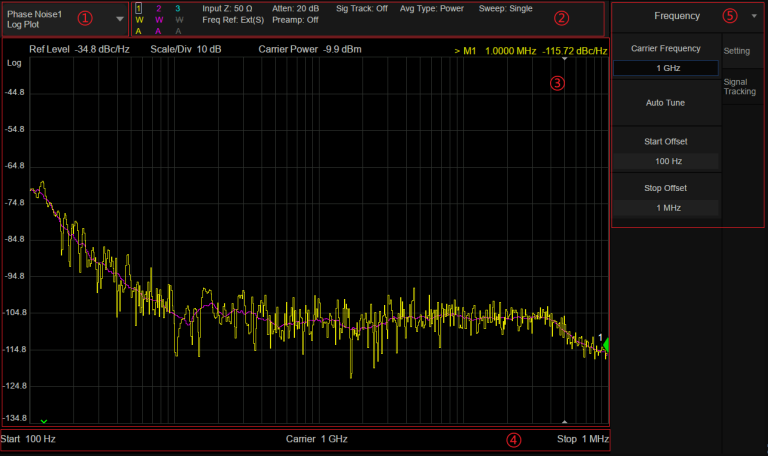
Task: Click white triangle marker at bottom of graph
Action: (x=566, y=421)
